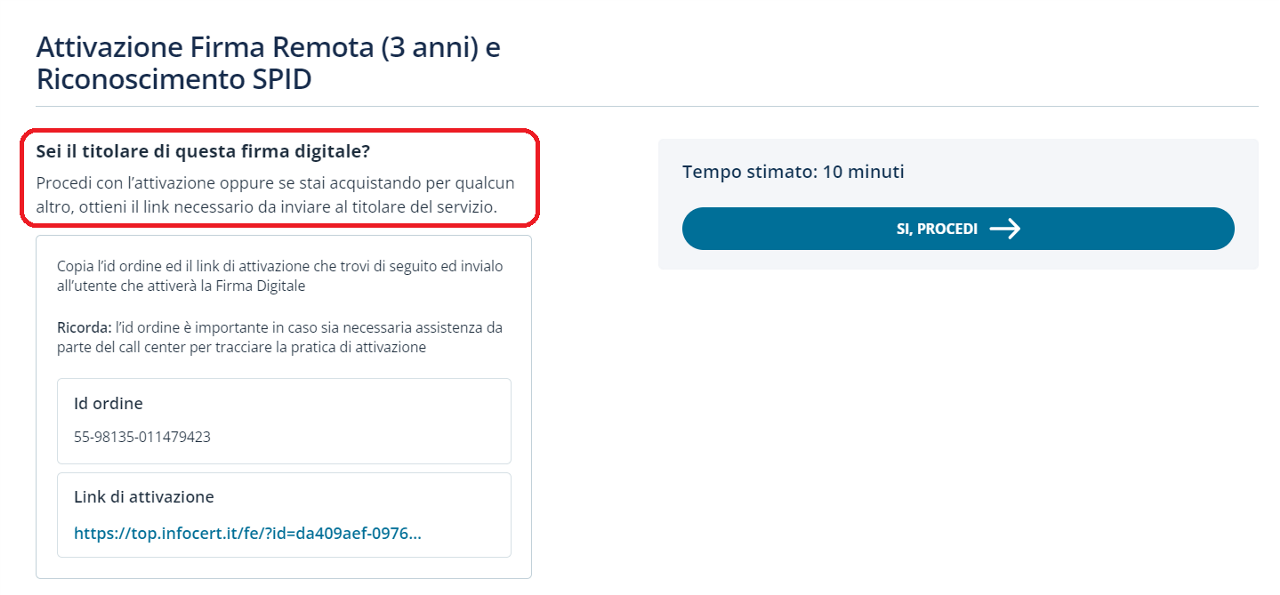
Task: Click the bold "Ricorda:" word
Action: [84, 328]
